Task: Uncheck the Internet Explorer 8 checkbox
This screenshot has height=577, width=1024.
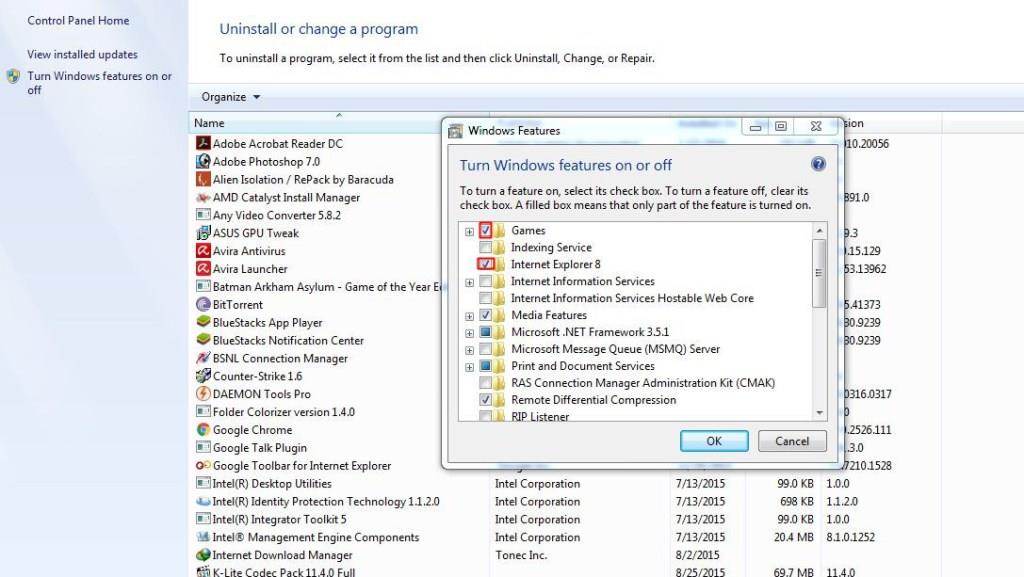Action: pos(485,264)
